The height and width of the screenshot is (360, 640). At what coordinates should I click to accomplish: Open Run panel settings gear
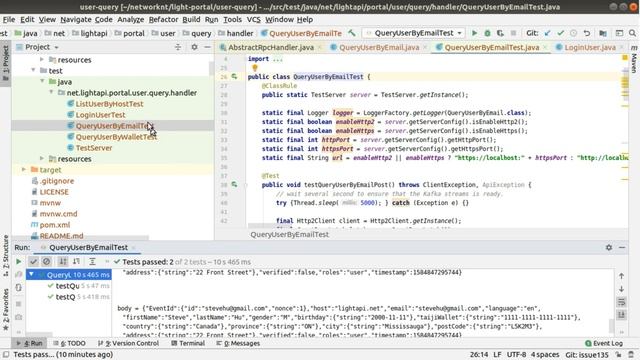click(x=609, y=247)
